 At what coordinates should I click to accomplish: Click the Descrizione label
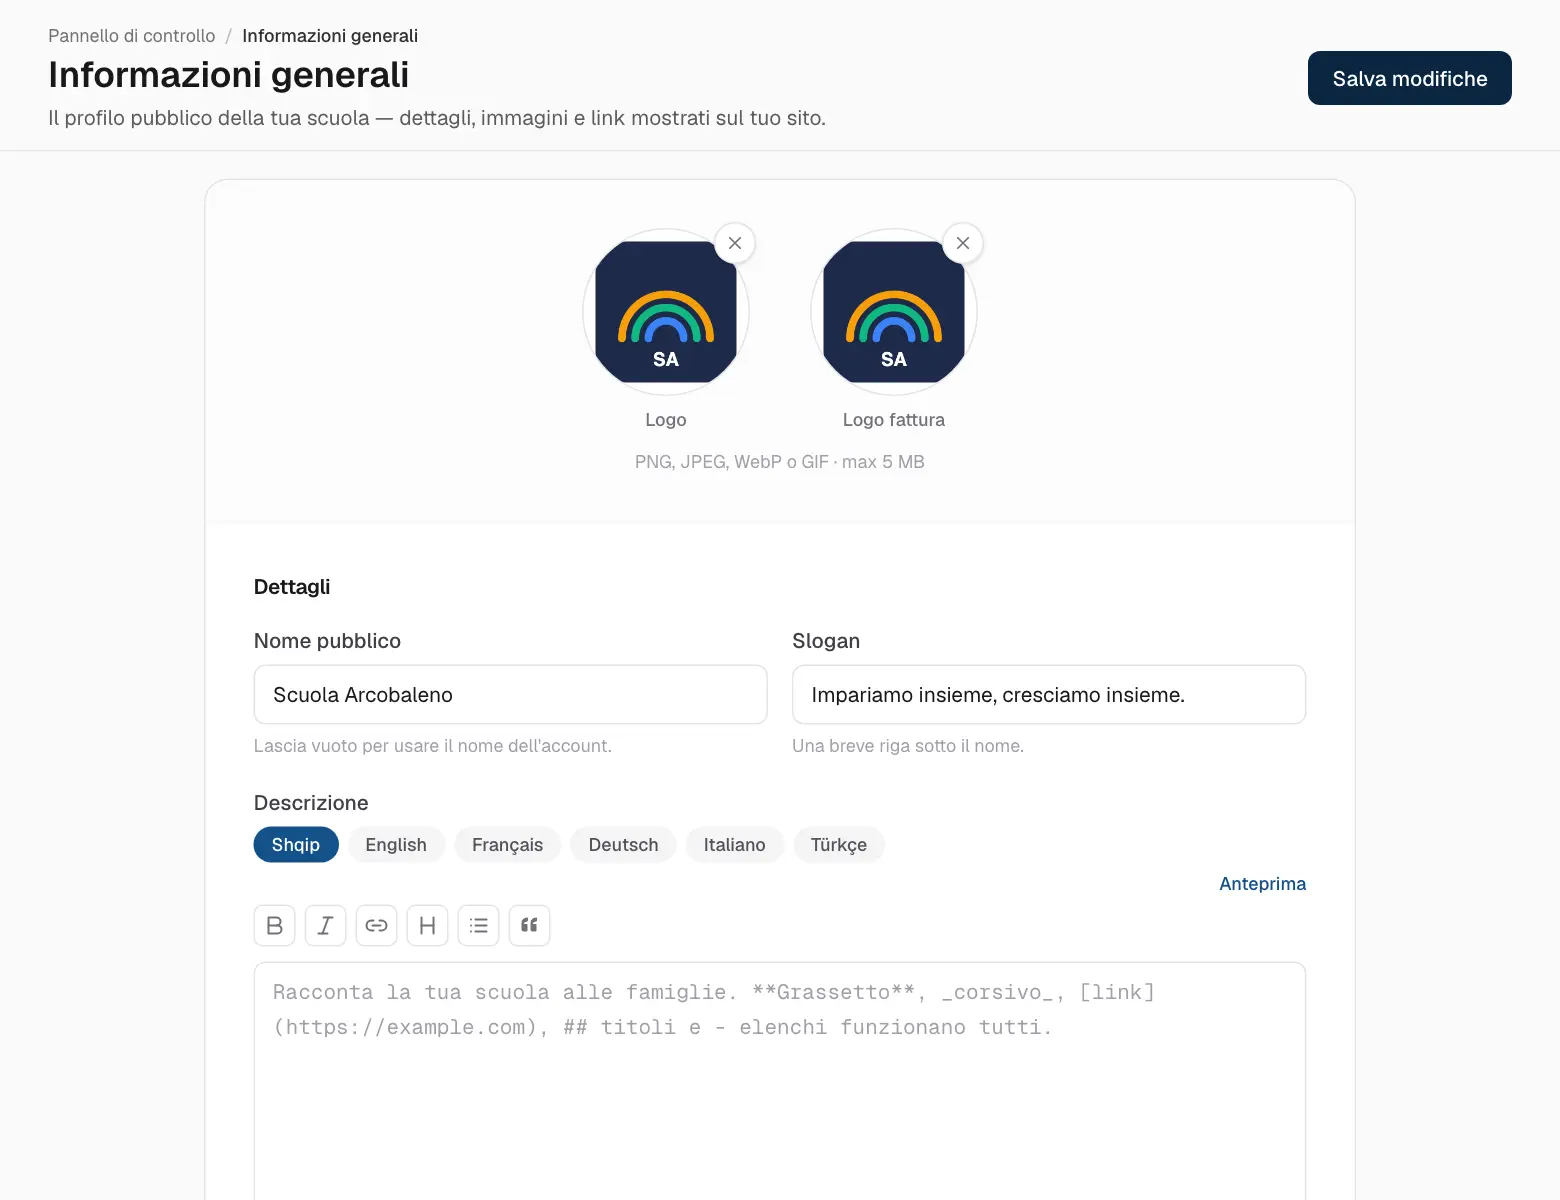point(311,803)
